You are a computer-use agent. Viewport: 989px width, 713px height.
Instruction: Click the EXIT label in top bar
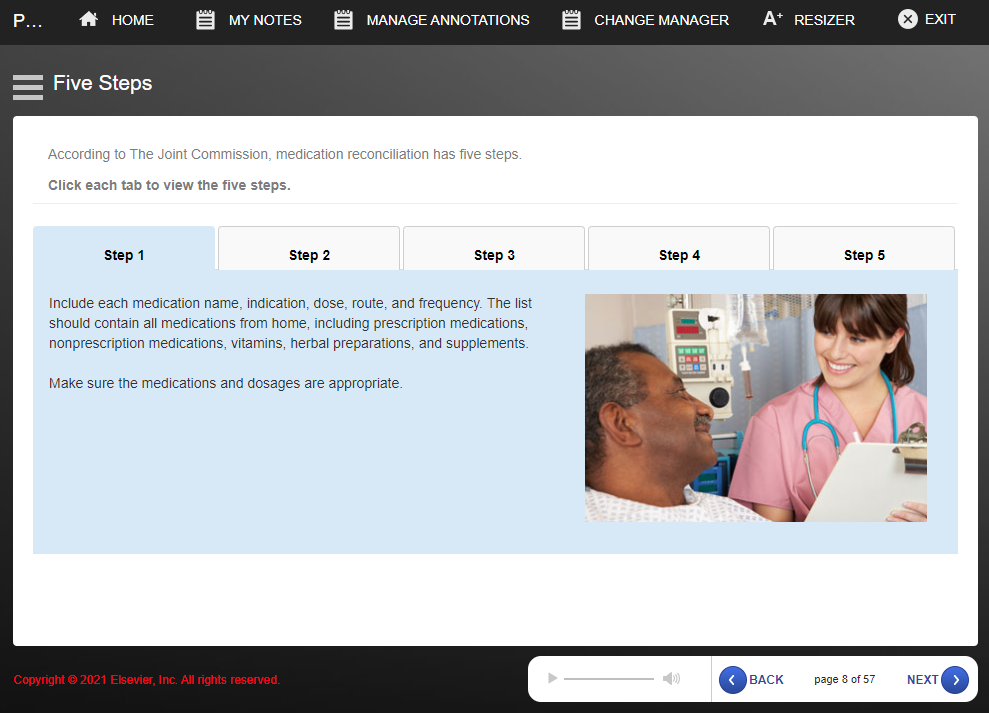coord(940,20)
